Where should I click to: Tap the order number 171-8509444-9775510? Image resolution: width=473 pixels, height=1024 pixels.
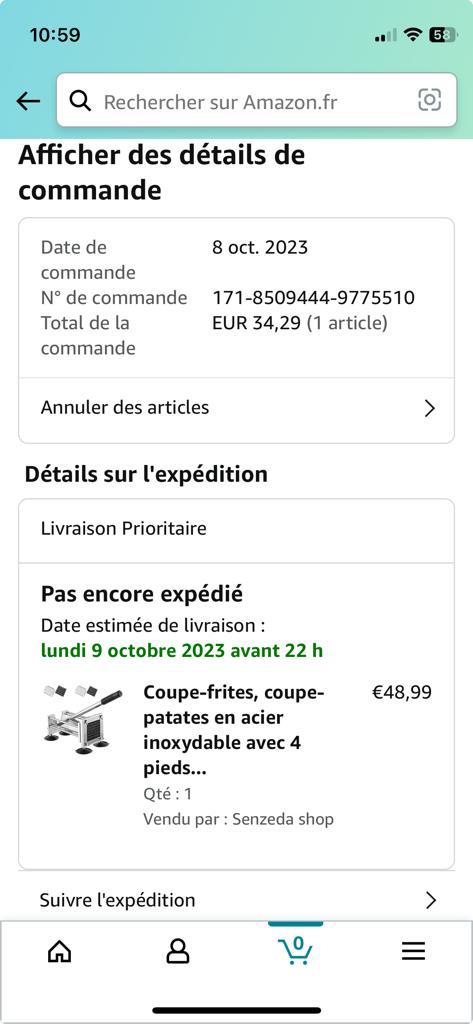(314, 298)
